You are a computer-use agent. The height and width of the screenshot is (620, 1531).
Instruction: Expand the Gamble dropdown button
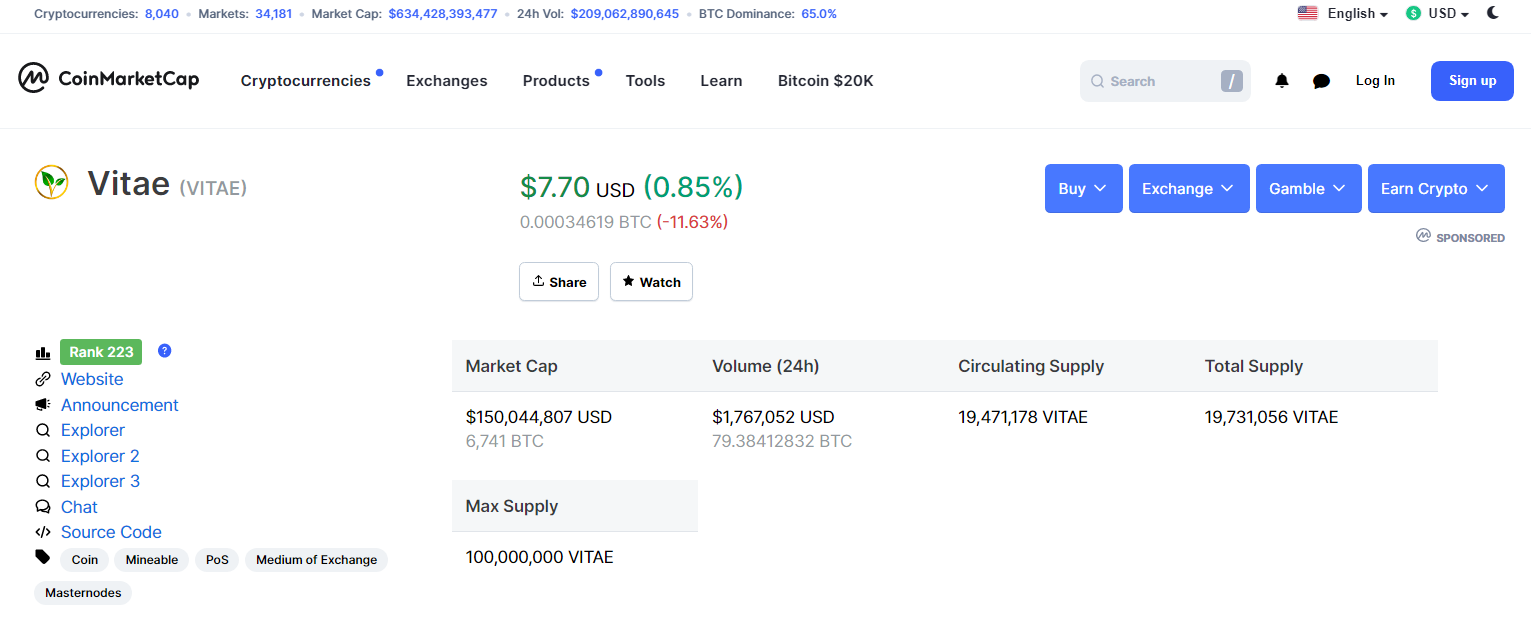click(x=1309, y=188)
